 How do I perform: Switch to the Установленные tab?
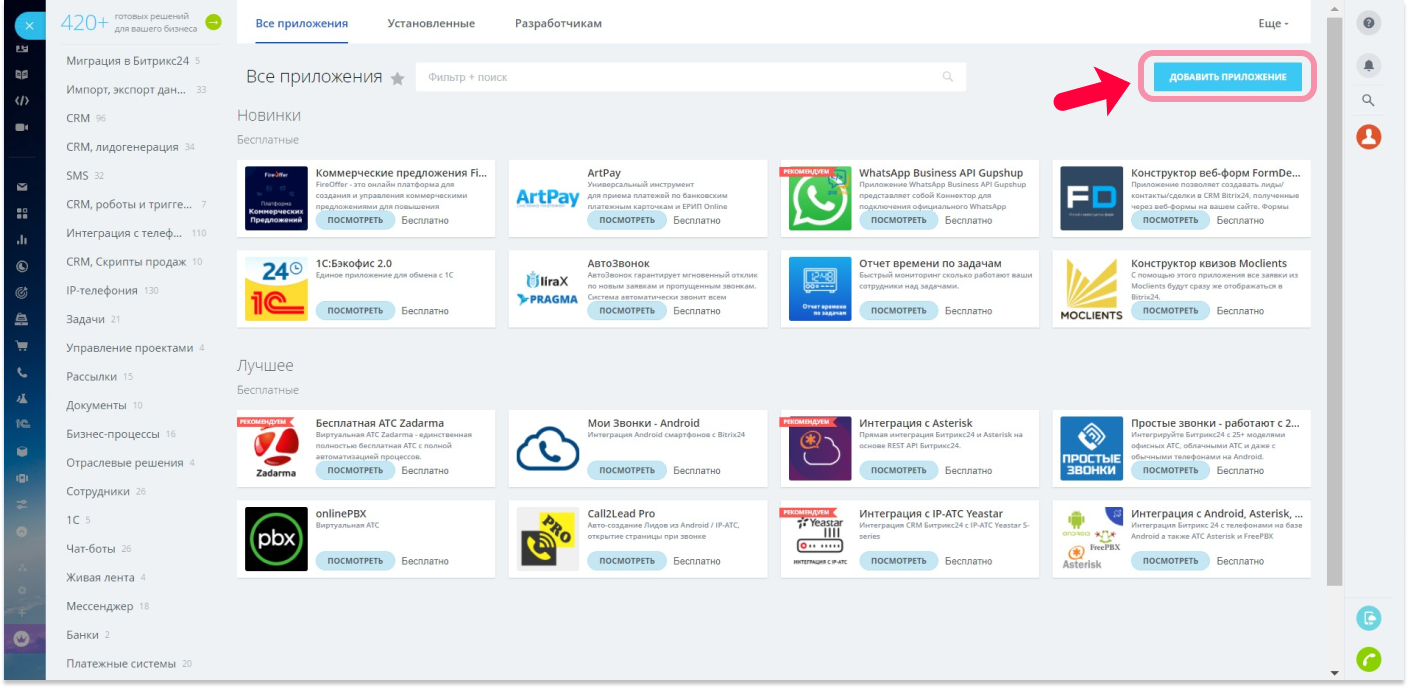tap(431, 23)
